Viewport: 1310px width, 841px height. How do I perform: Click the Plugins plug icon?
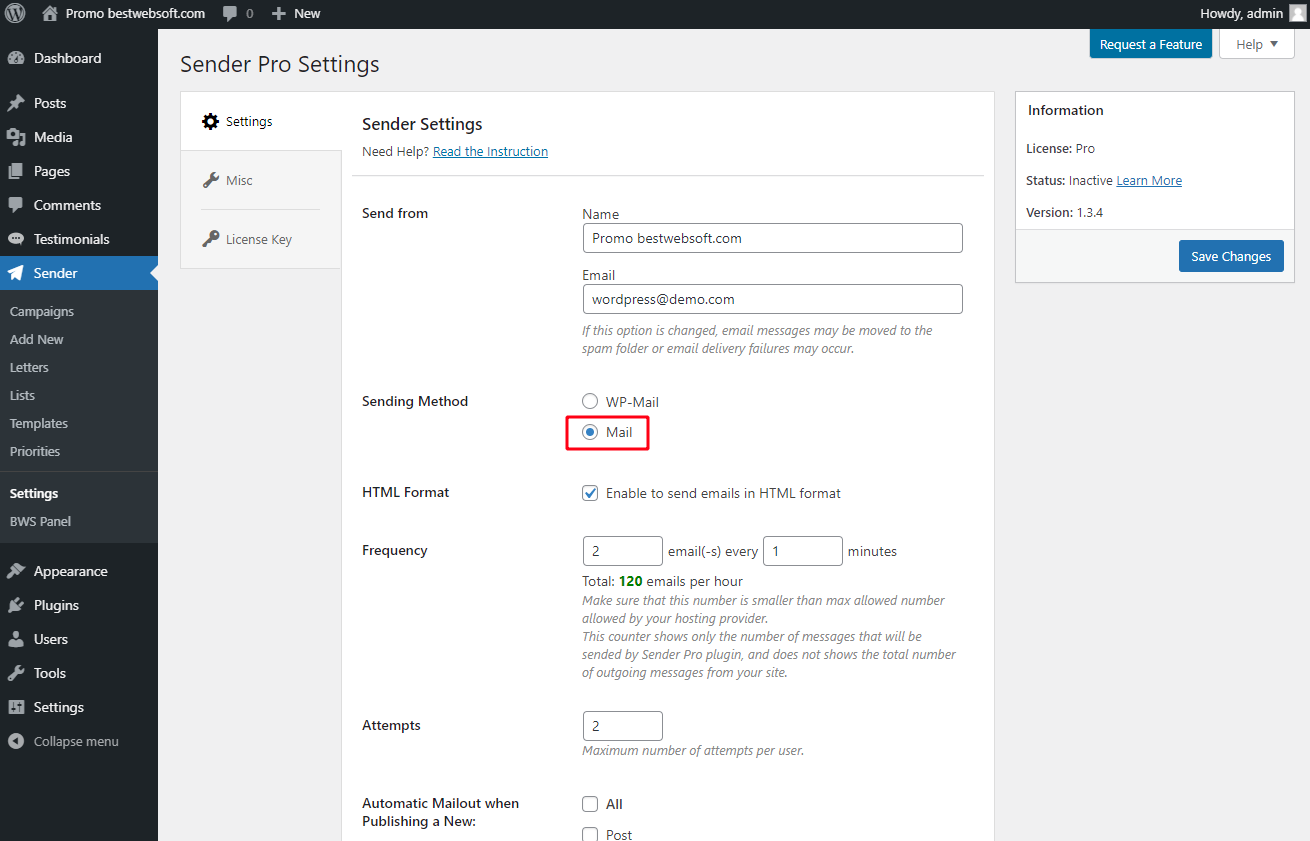pos(16,605)
